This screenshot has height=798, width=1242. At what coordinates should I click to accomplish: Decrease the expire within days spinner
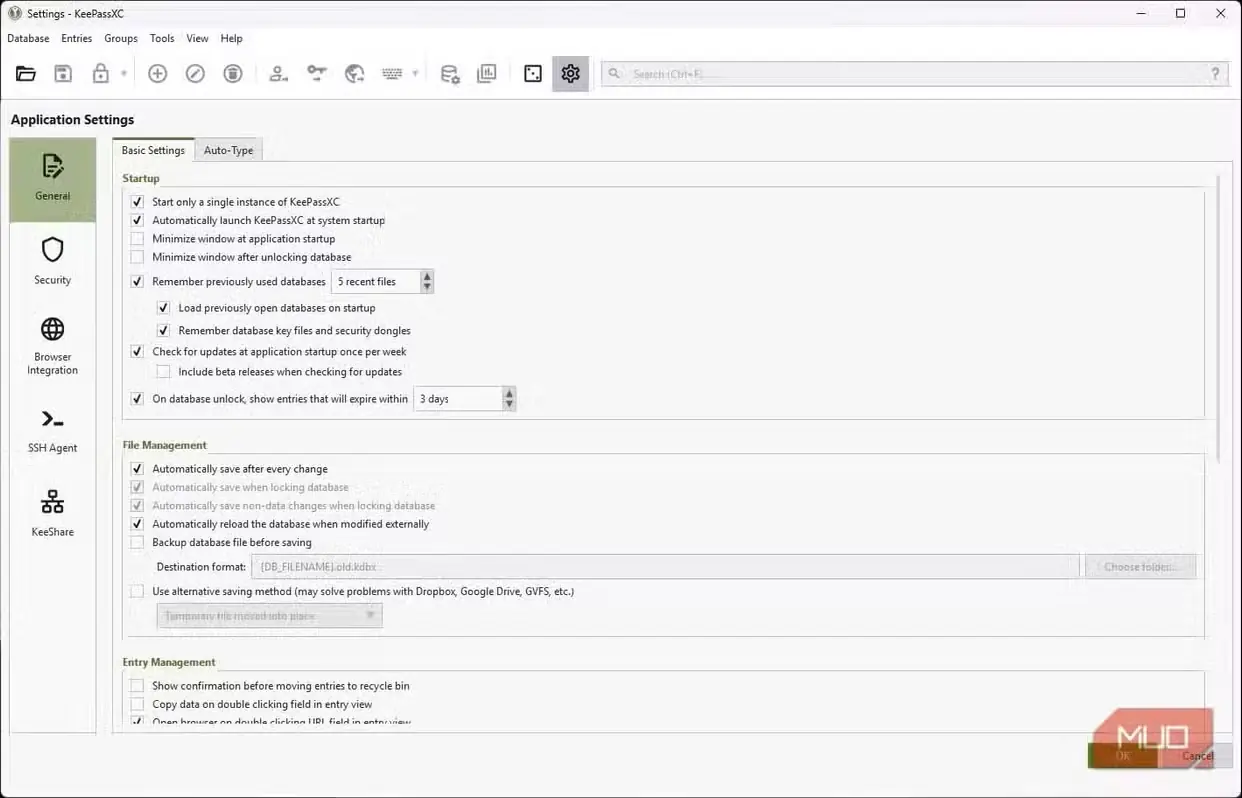pyautogui.click(x=509, y=405)
